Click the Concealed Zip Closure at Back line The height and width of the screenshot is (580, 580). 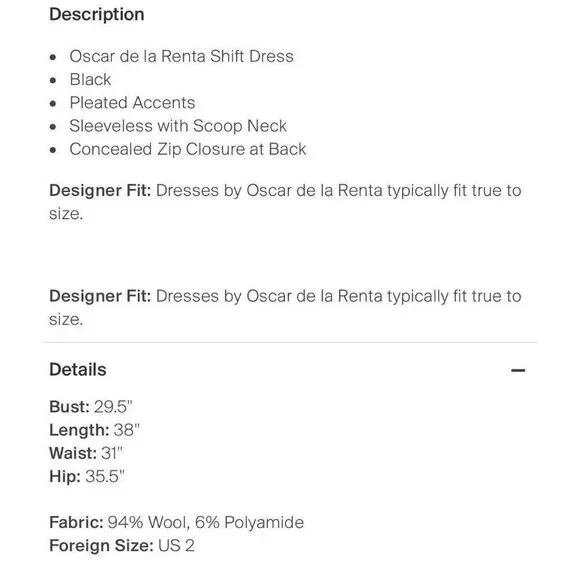point(188,149)
